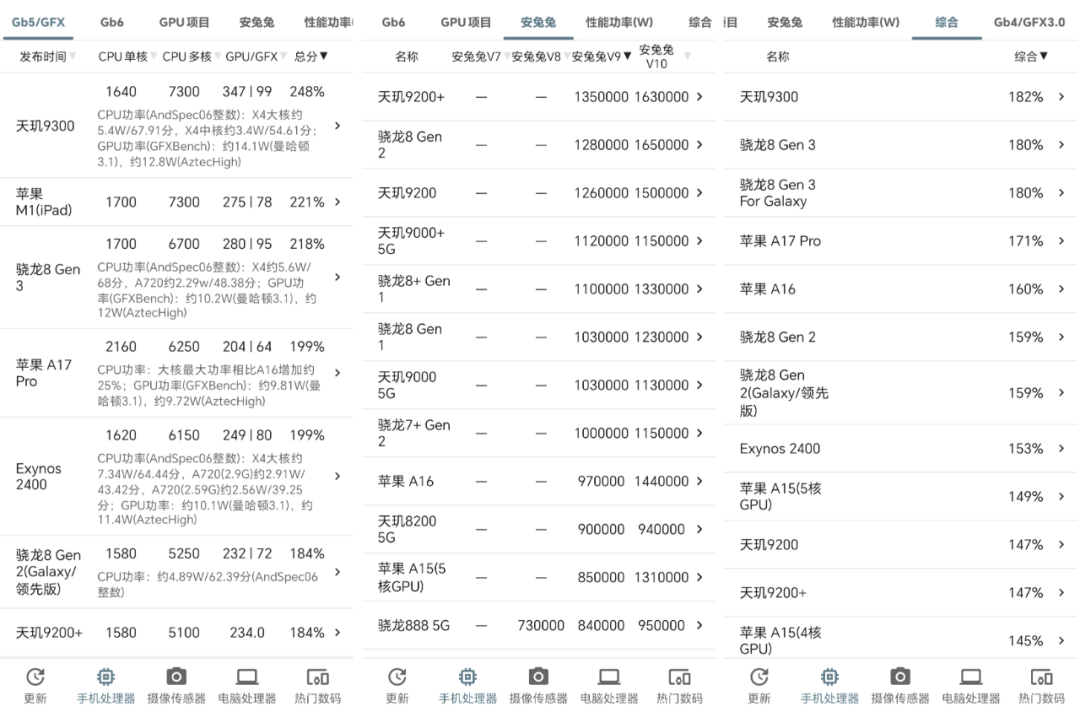Open 综合 tab in middle panel
1080x712 pixels.
pyautogui.click(x=700, y=22)
